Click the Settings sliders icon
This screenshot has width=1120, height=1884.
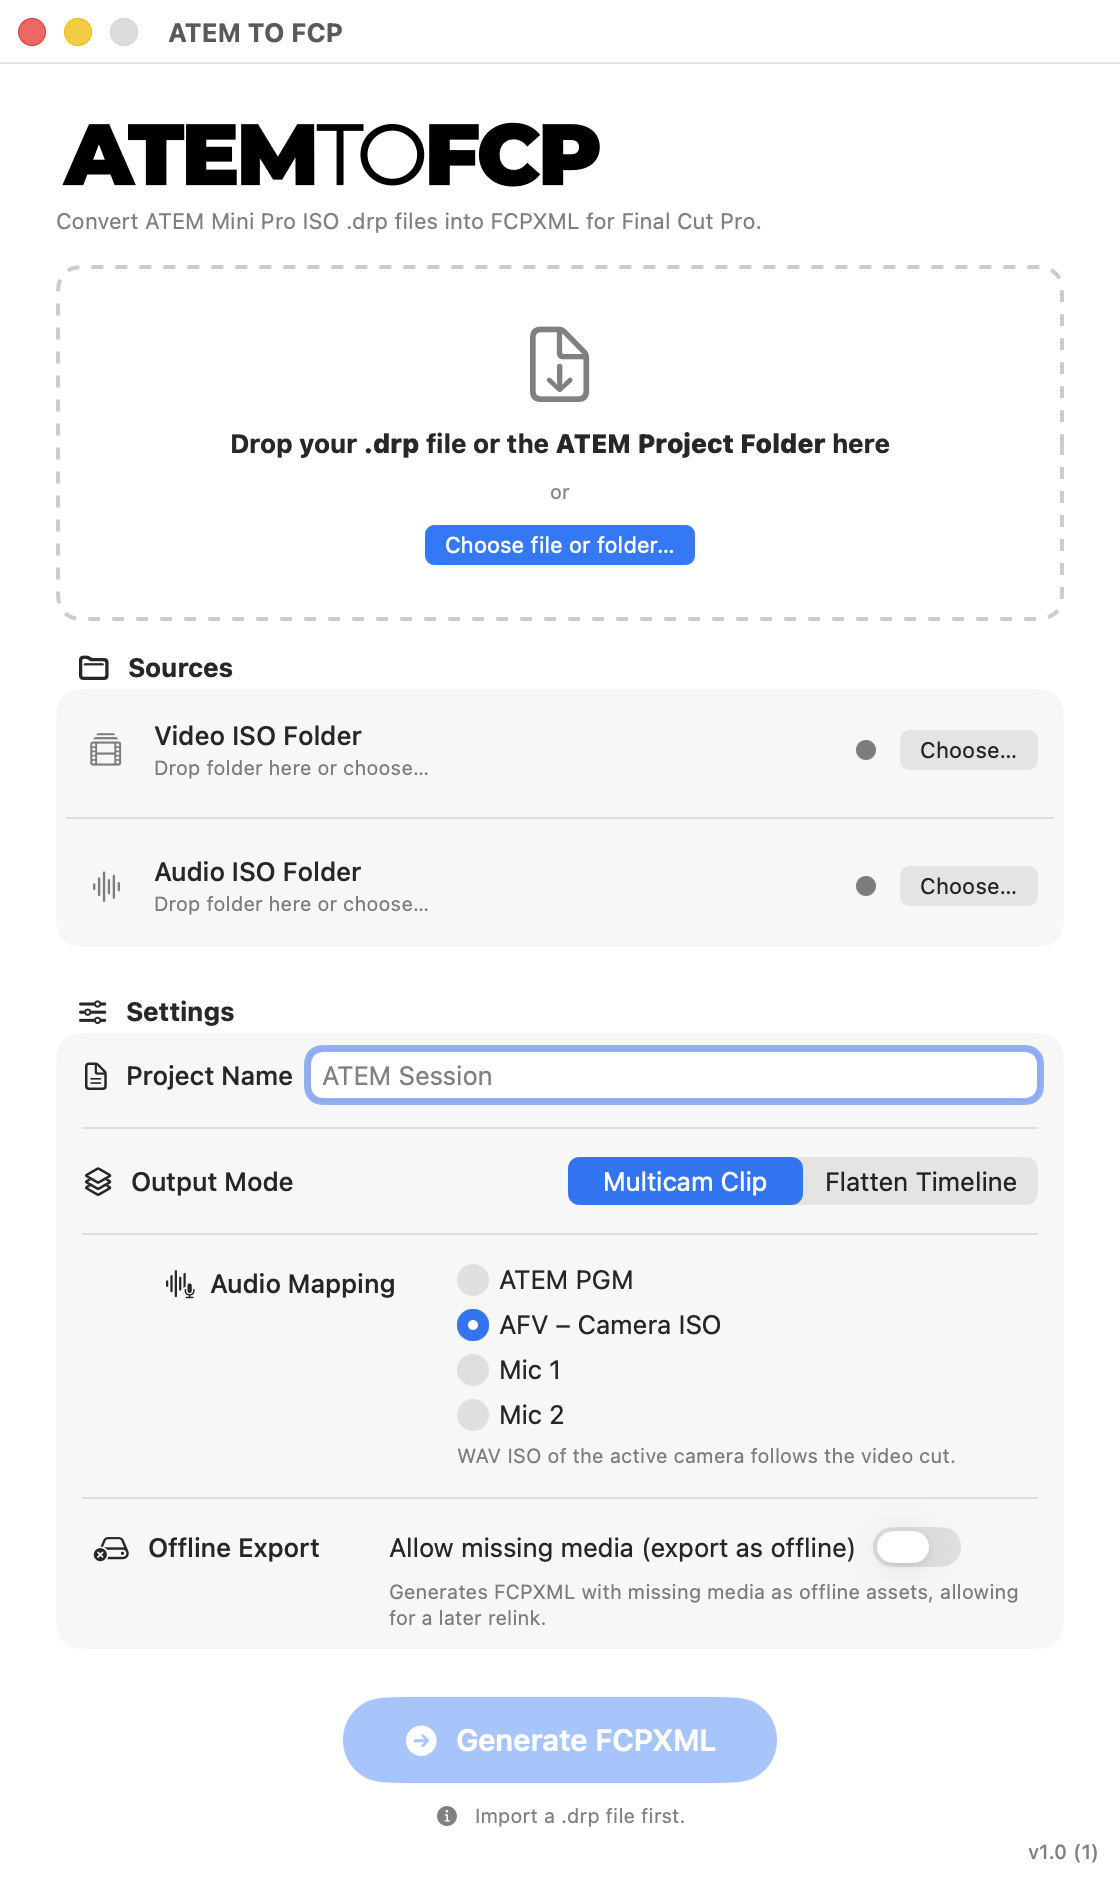tap(93, 1012)
